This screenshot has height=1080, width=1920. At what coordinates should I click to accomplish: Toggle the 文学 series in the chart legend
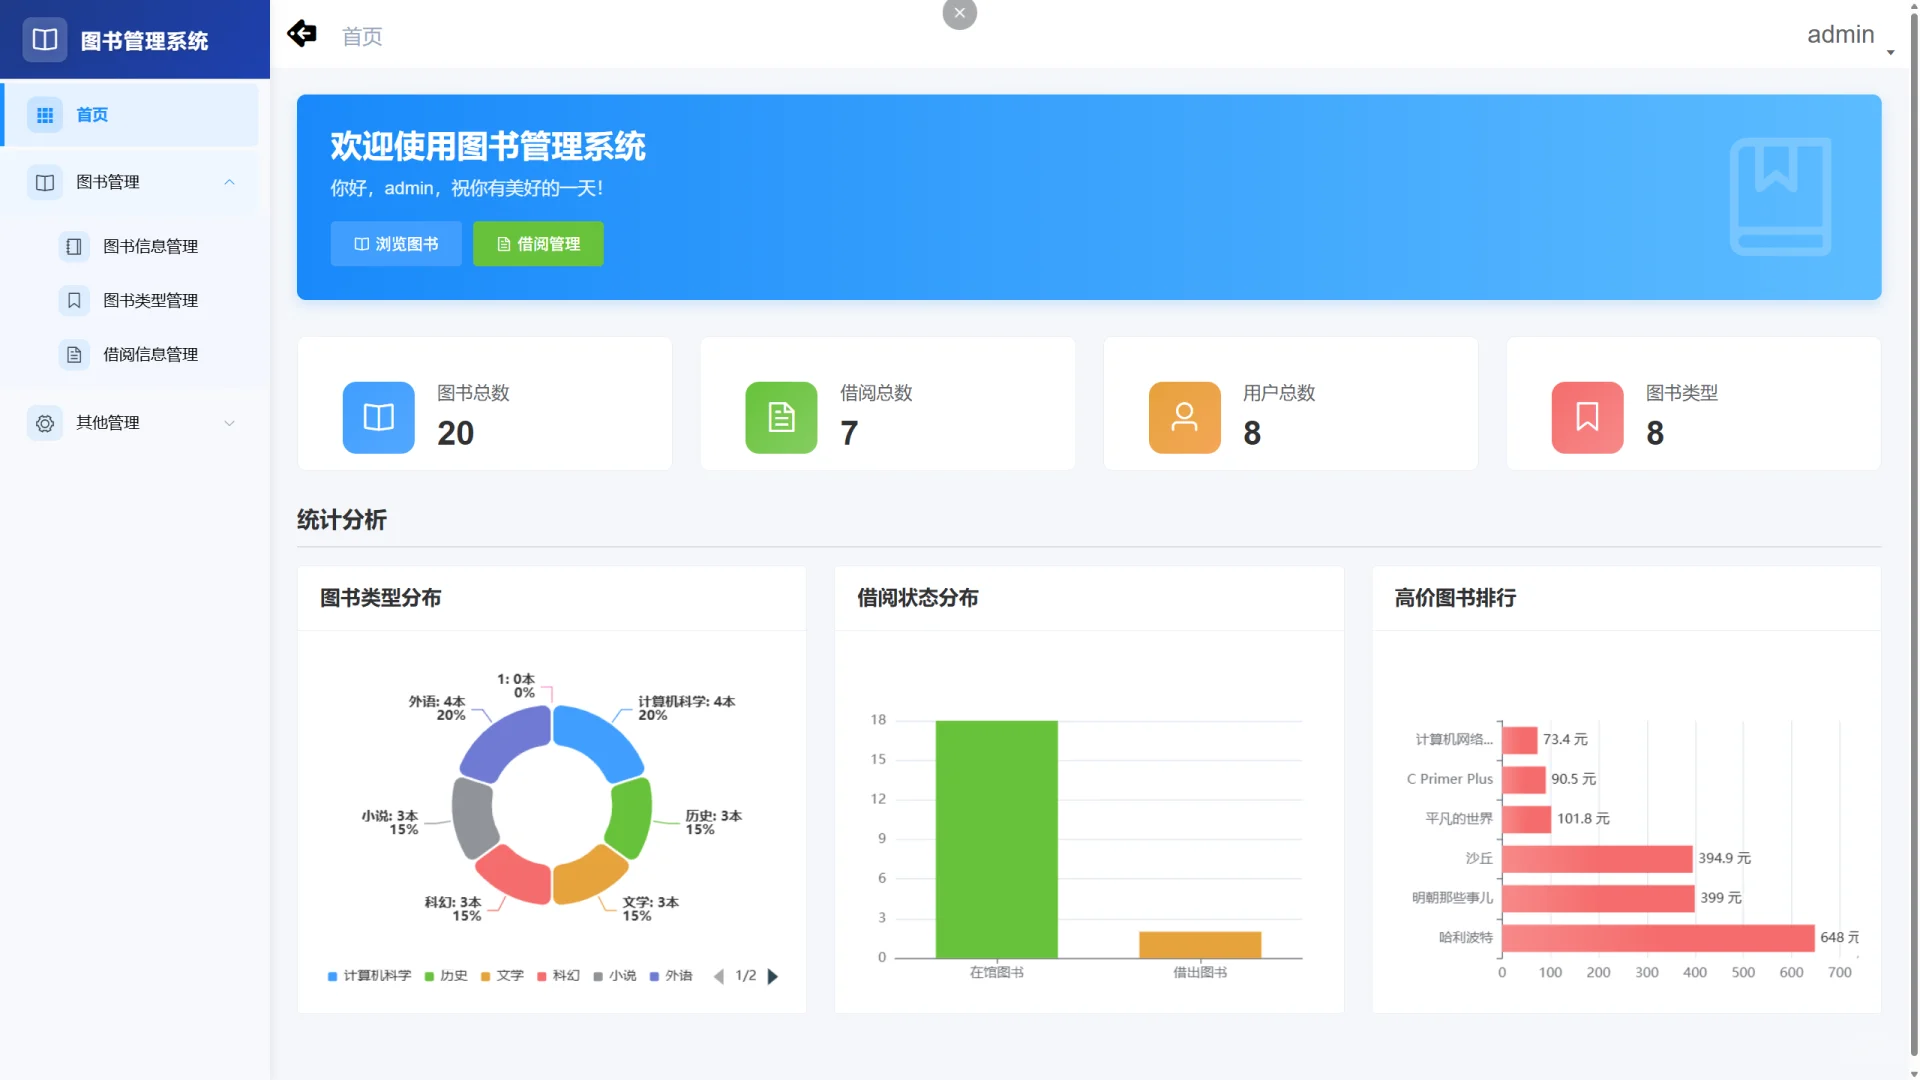click(504, 975)
